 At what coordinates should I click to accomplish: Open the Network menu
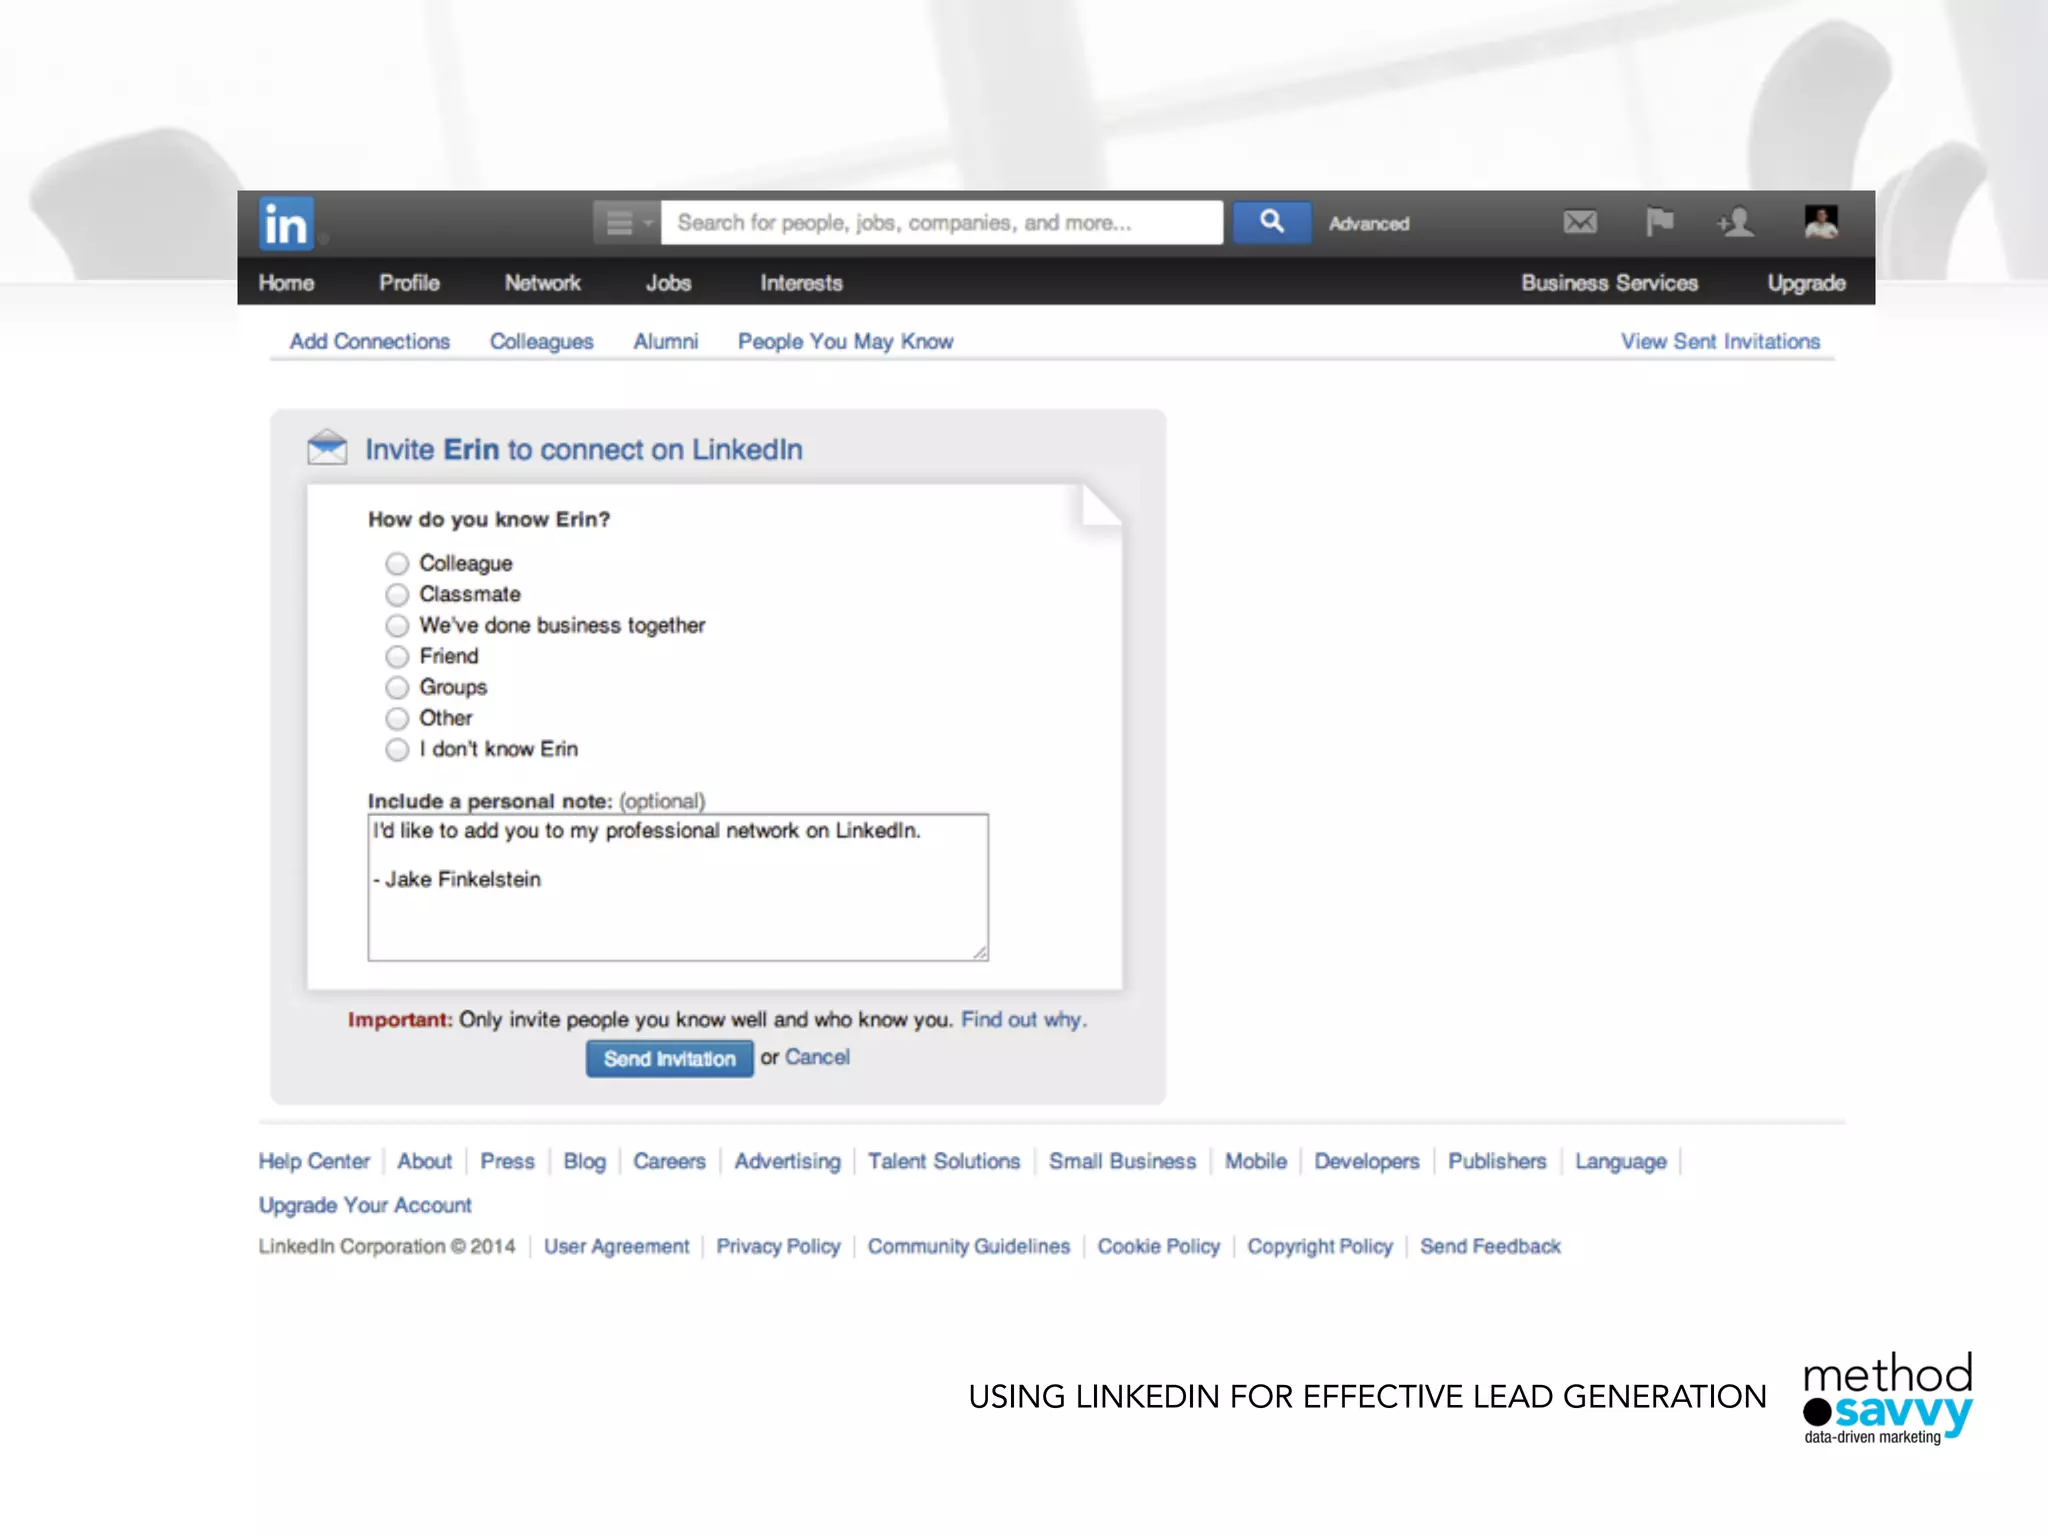(542, 283)
